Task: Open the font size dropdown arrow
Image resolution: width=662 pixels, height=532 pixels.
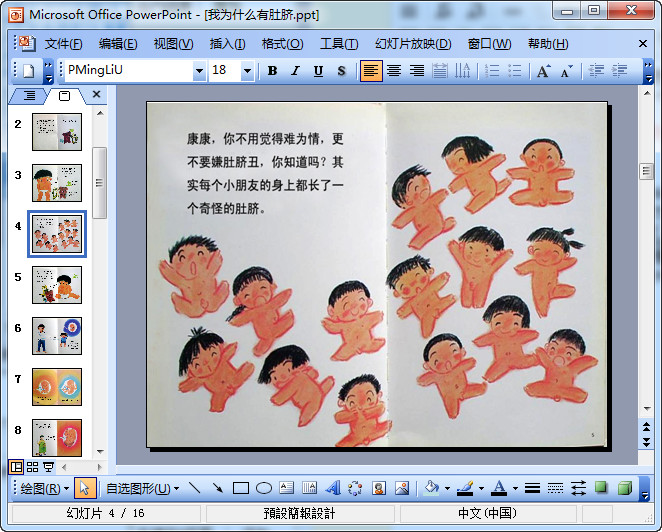Action: coord(247,71)
